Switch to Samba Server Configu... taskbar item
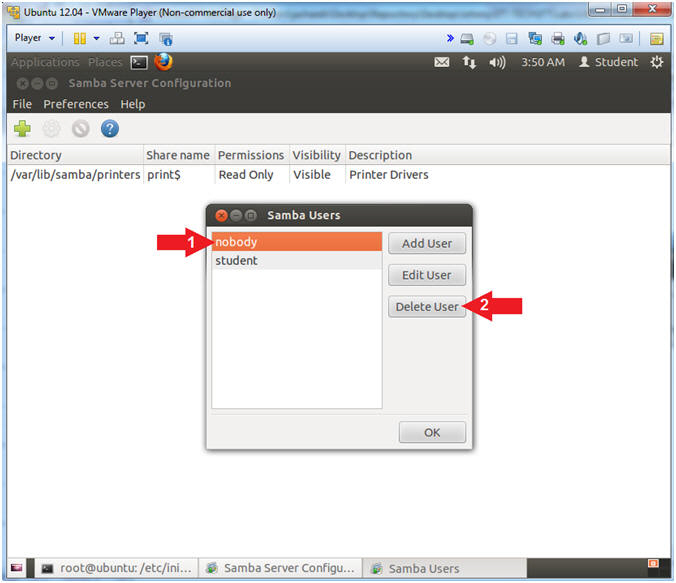This screenshot has width=676, height=583. tap(280, 568)
